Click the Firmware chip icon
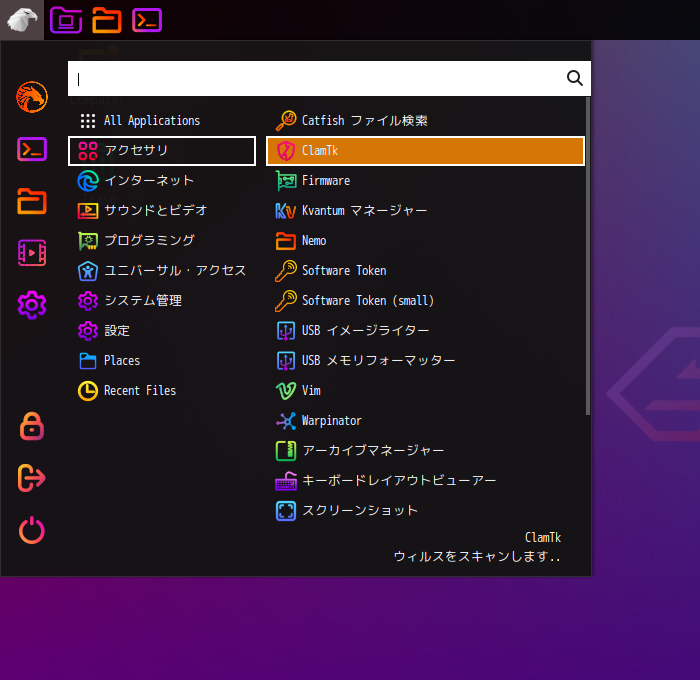 (286, 181)
